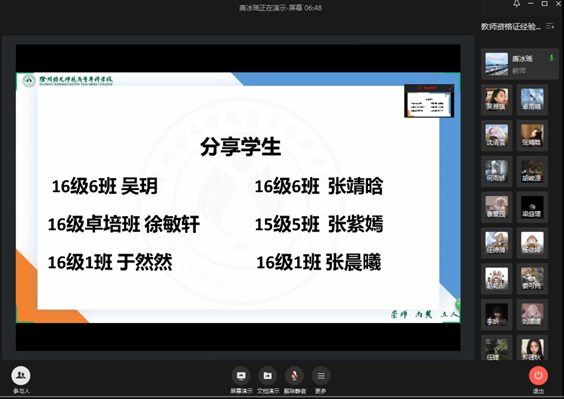The image size is (564, 399).
Task: Collapse sidebar using list-arrow icon
Action: point(550,26)
